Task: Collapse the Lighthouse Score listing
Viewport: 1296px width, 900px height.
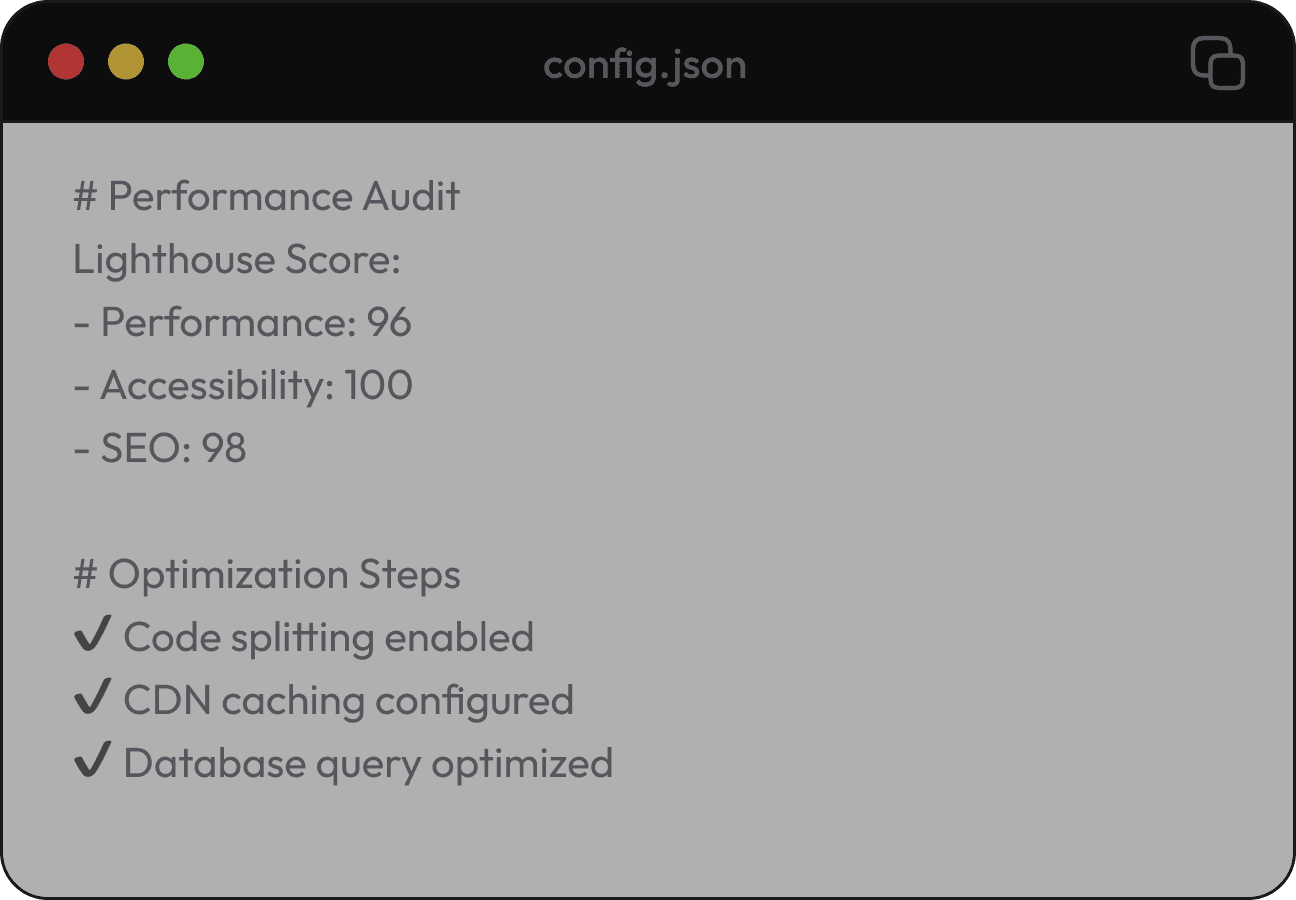Action: coord(236,259)
